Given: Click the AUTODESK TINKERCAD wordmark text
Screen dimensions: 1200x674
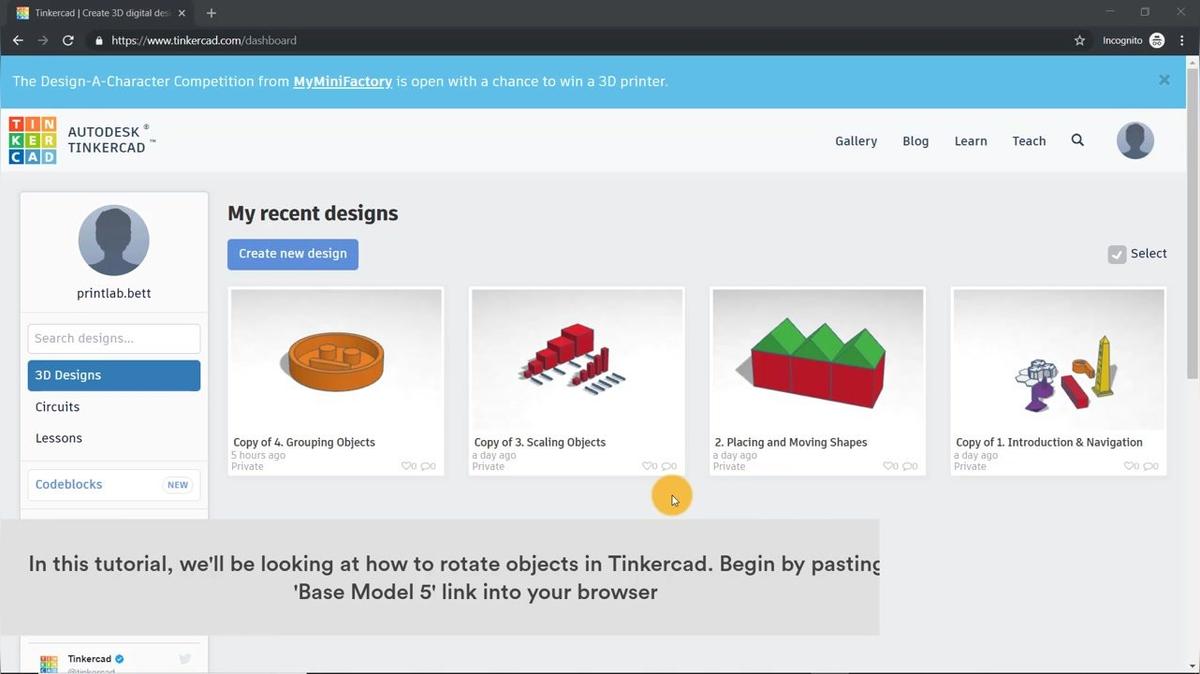Looking at the screenshot, I should click(112, 139).
